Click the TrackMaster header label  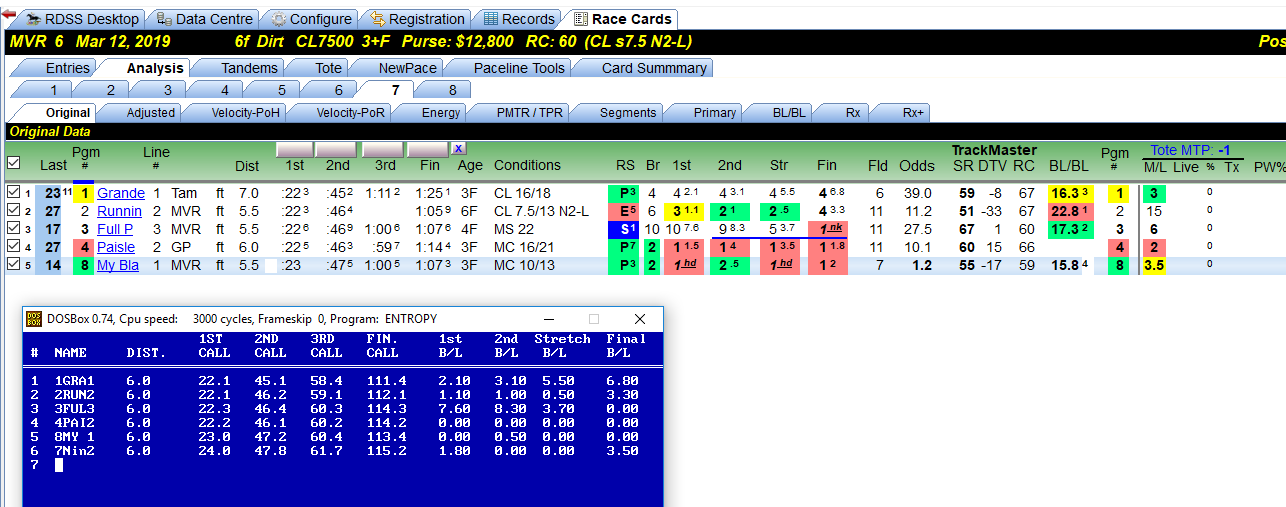994,150
